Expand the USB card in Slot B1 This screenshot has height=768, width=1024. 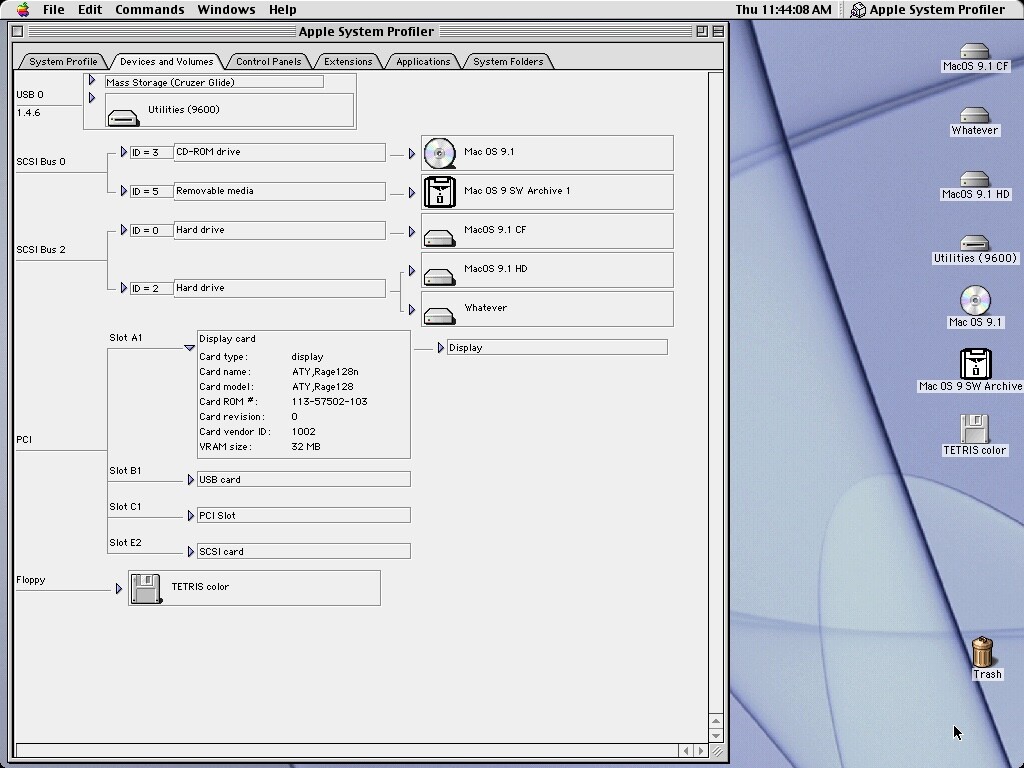pos(191,480)
